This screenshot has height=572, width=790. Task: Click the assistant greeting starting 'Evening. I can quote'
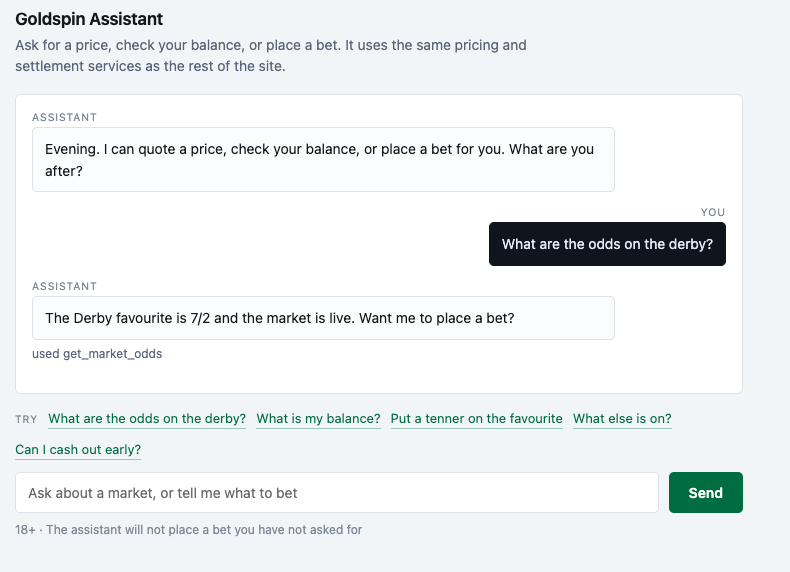coord(323,160)
